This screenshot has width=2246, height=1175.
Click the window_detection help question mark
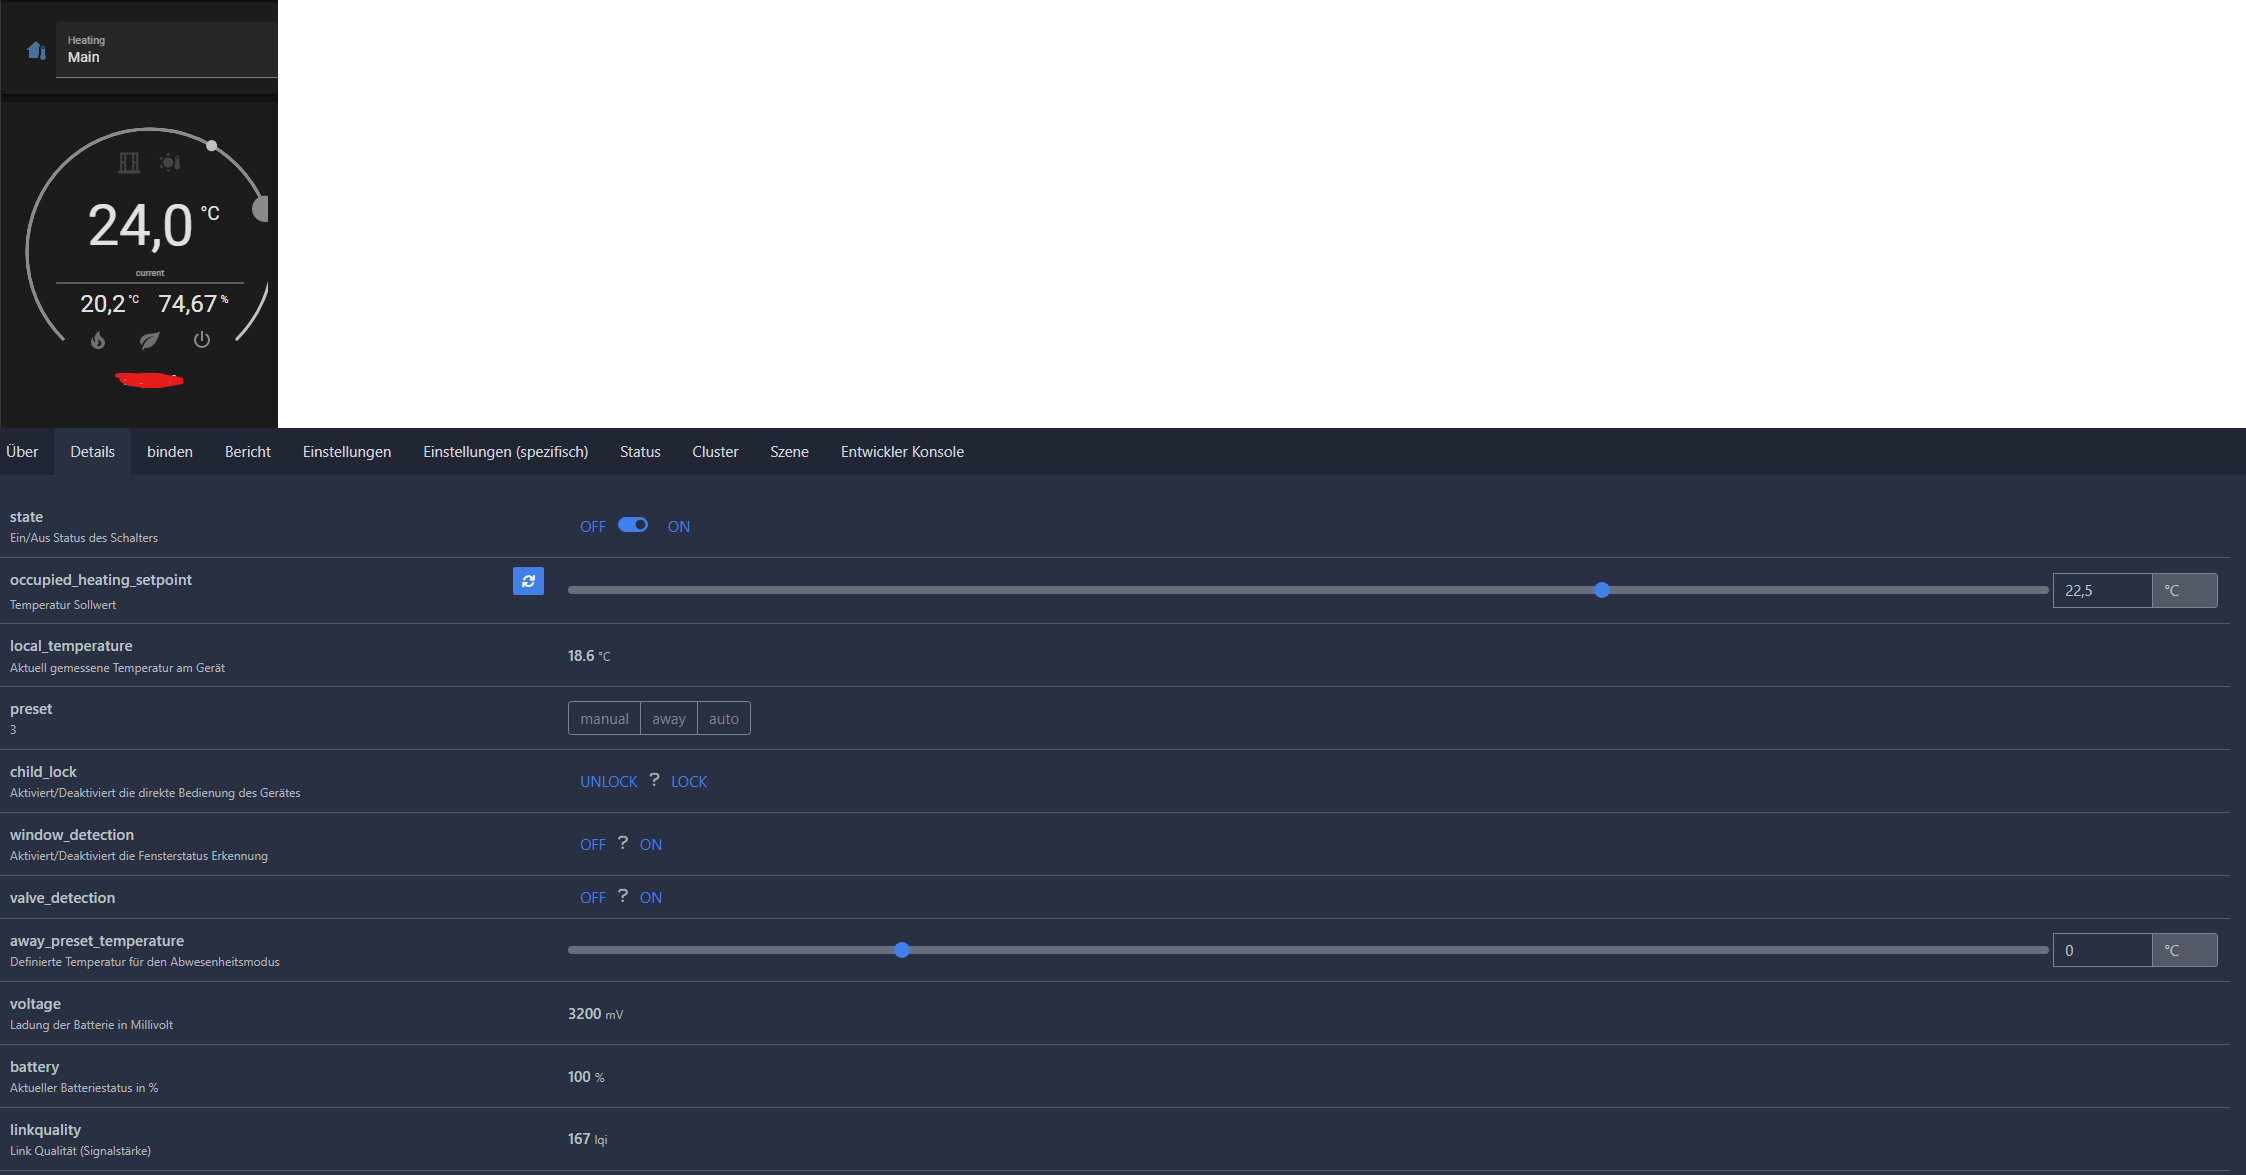click(x=622, y=843)
